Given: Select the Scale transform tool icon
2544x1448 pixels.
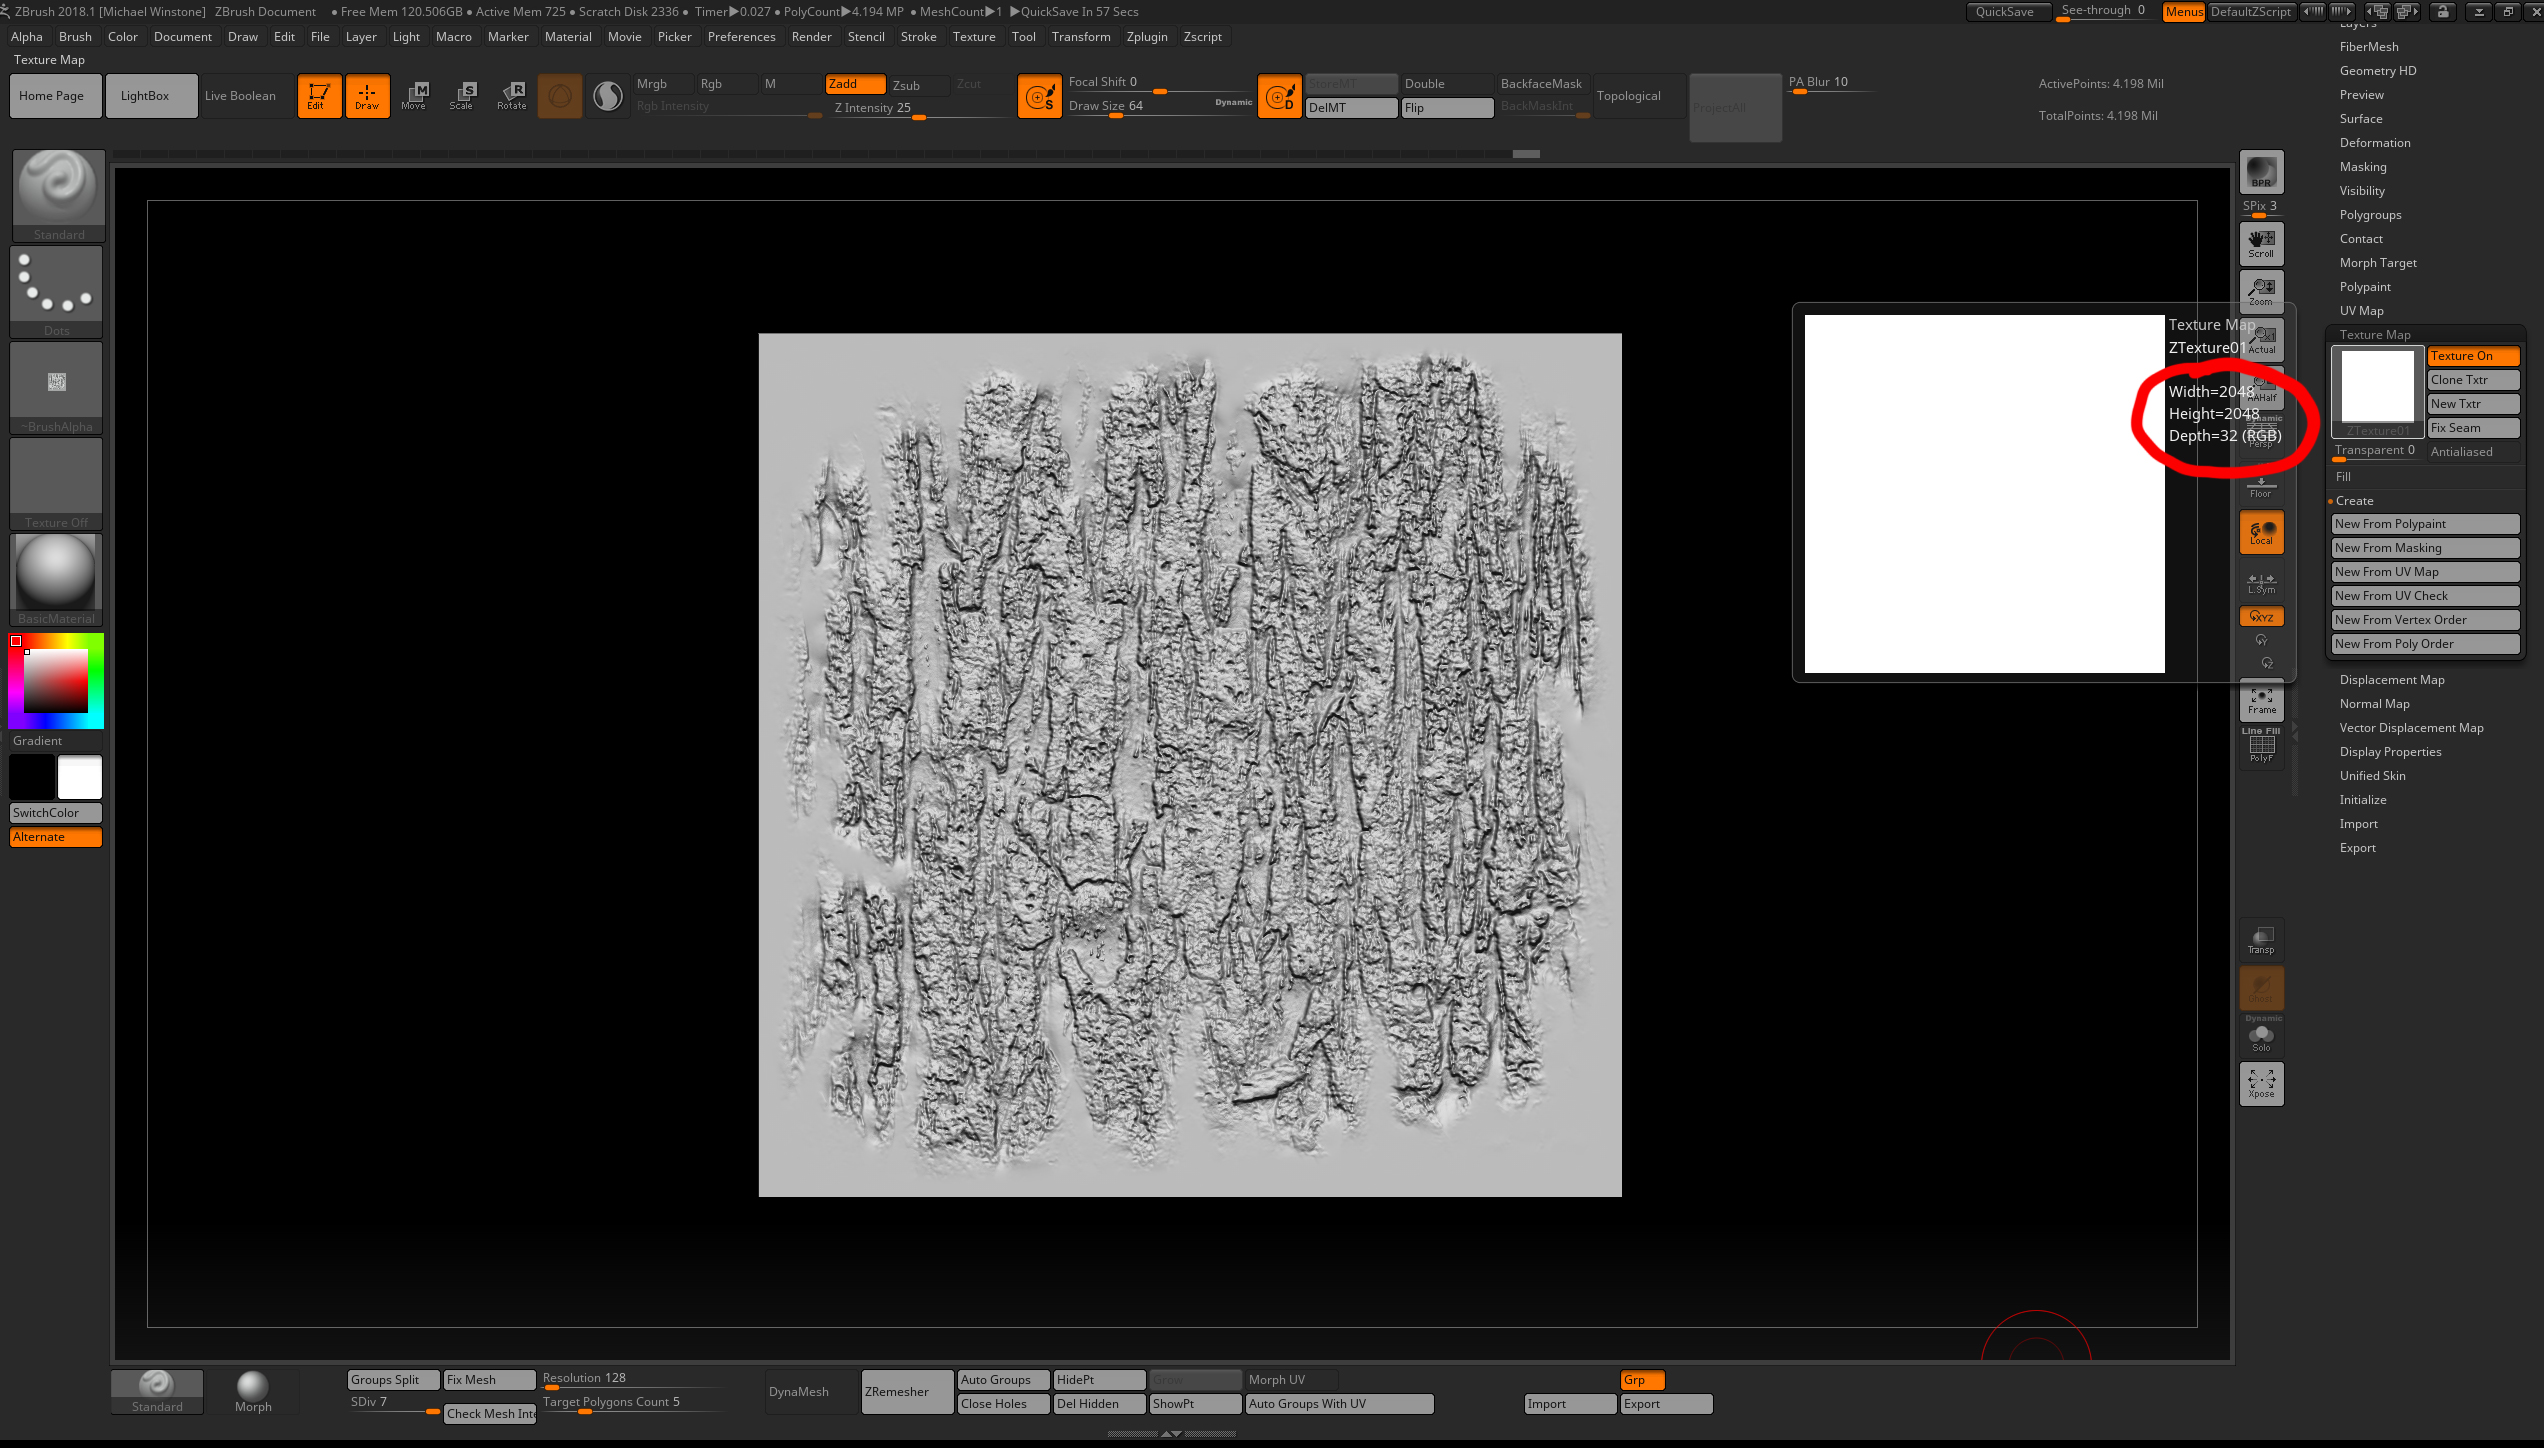Looking at the screenshot, I should 462,96.
